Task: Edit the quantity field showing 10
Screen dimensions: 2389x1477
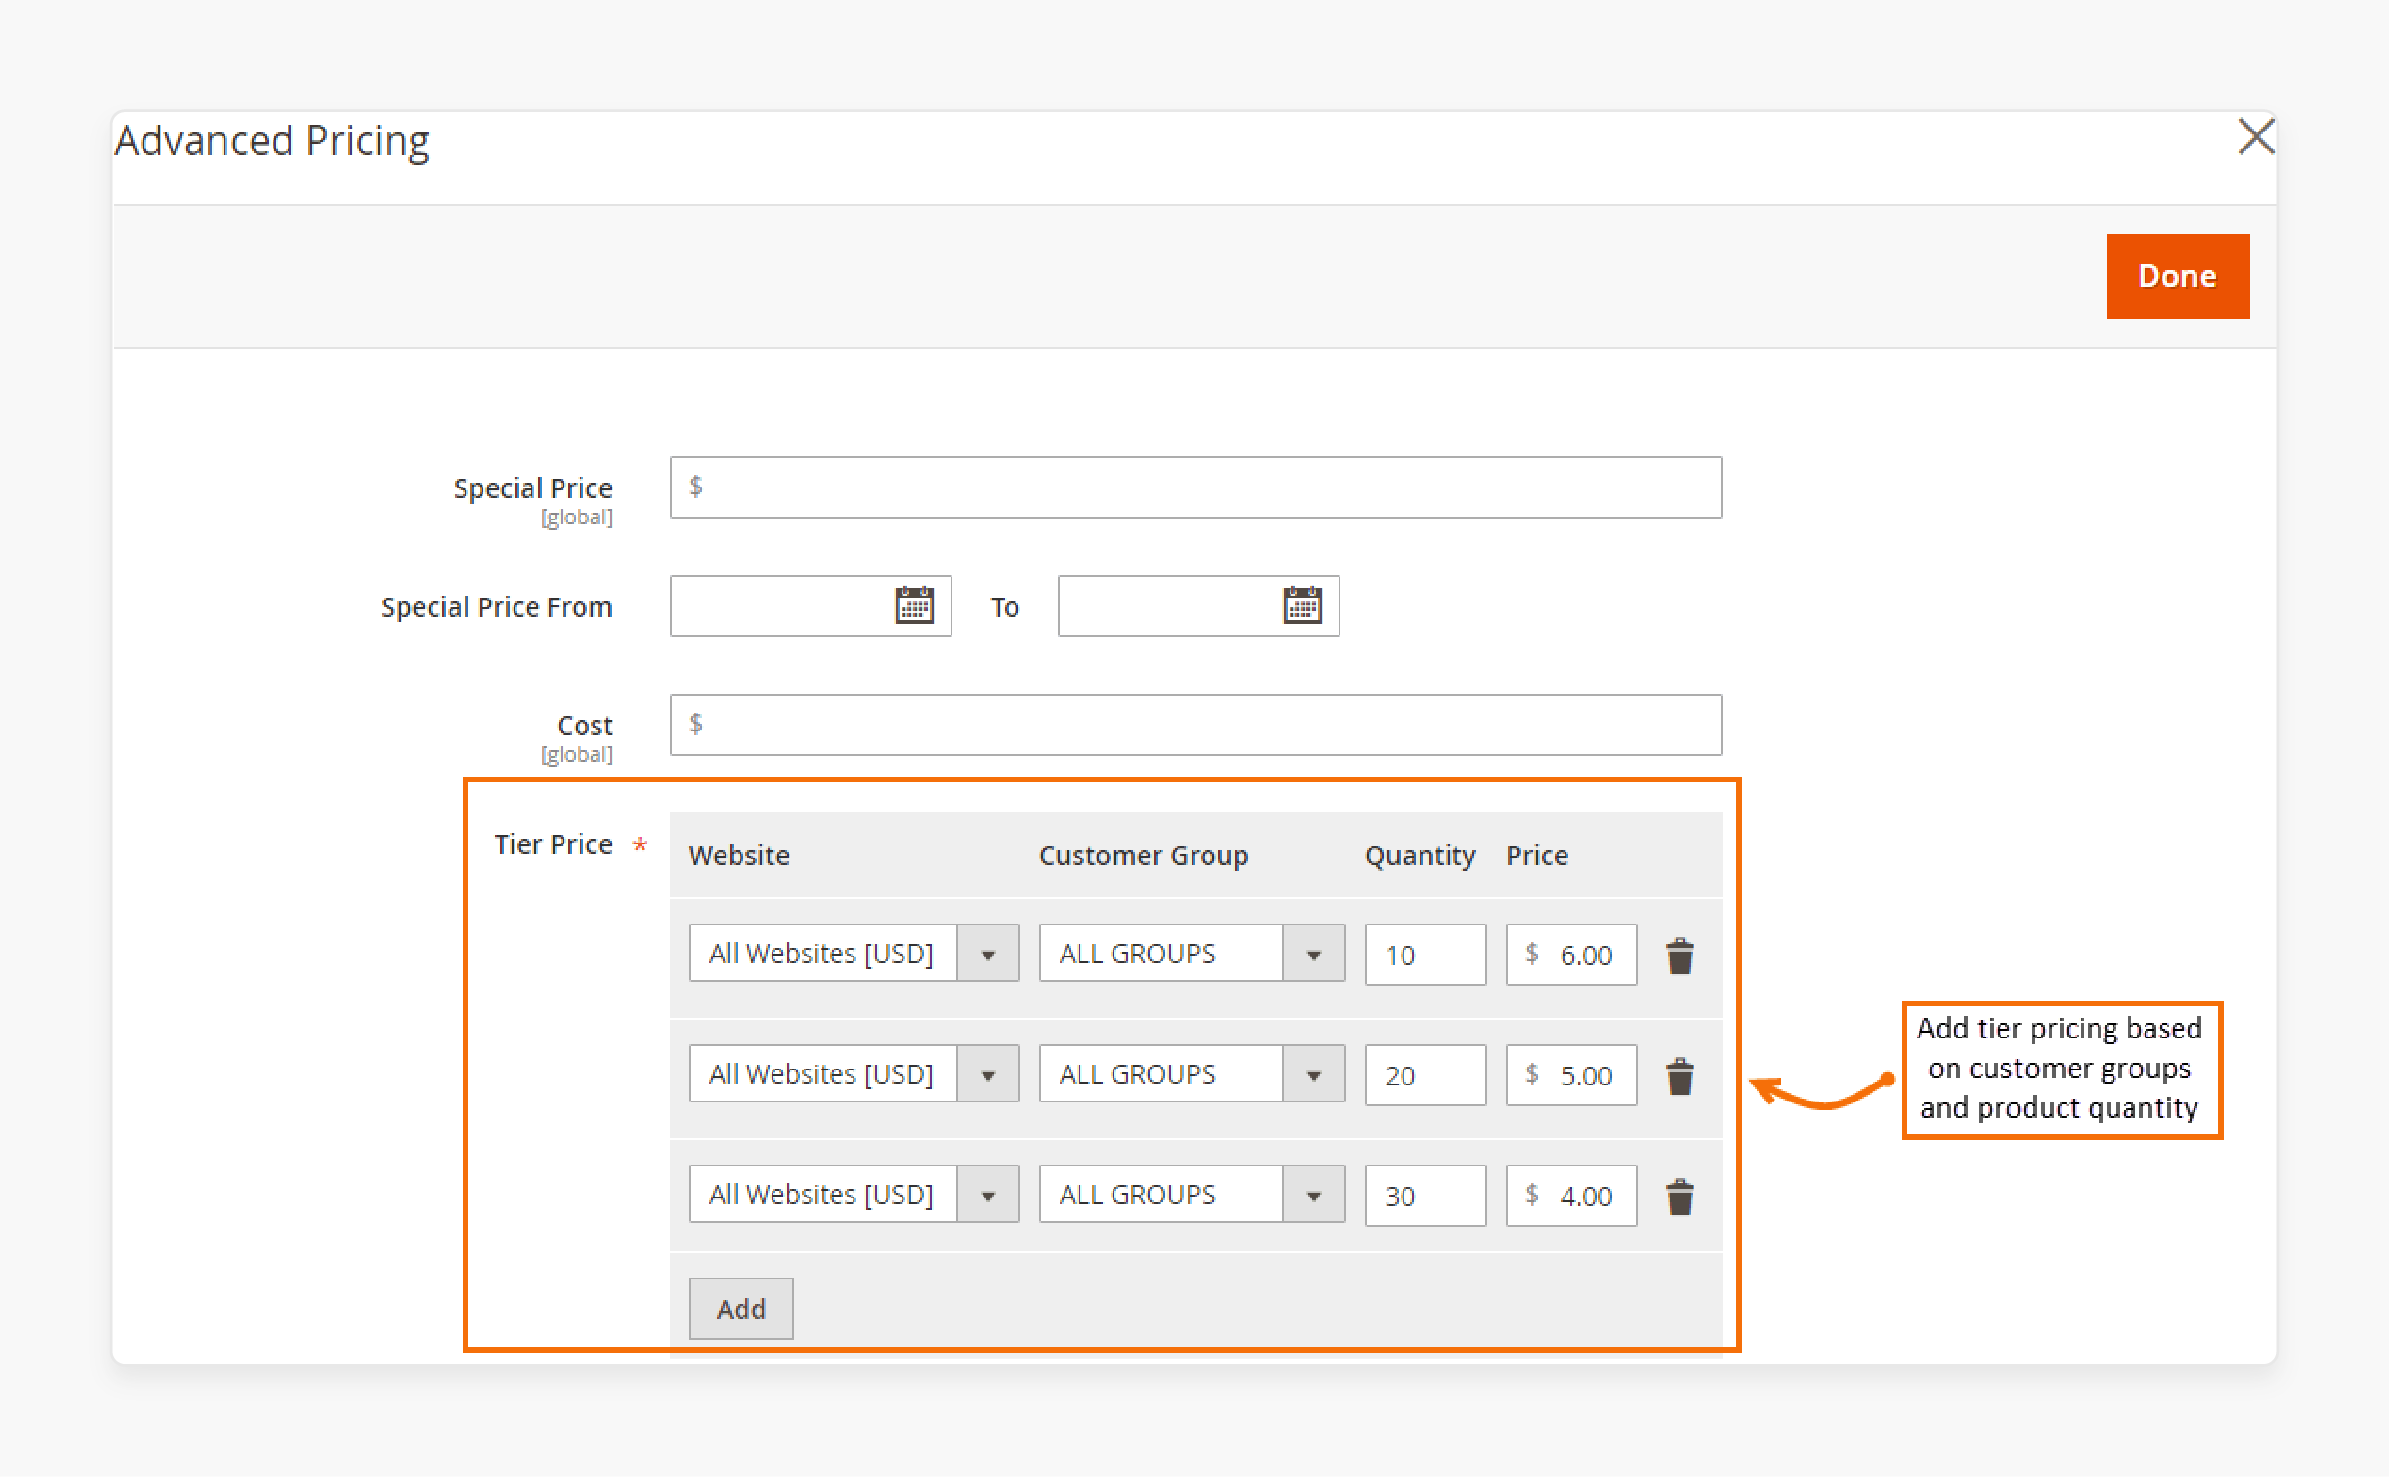Action: pyautogui.click(x=1426, y=955)
